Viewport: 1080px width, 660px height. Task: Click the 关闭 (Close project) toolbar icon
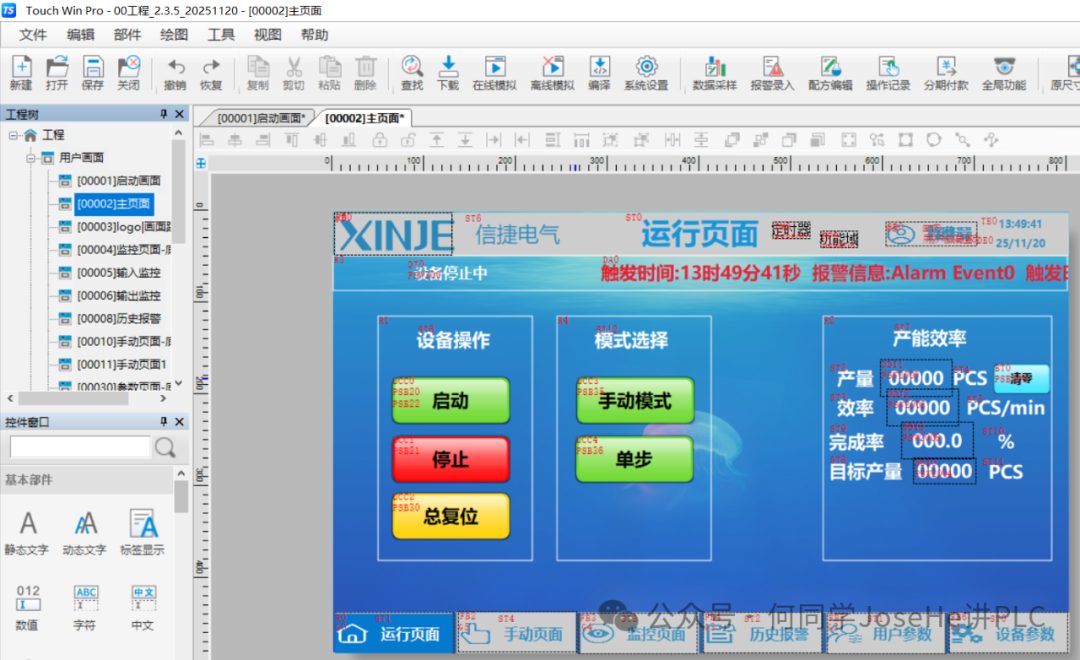click(x=128, y=73)
